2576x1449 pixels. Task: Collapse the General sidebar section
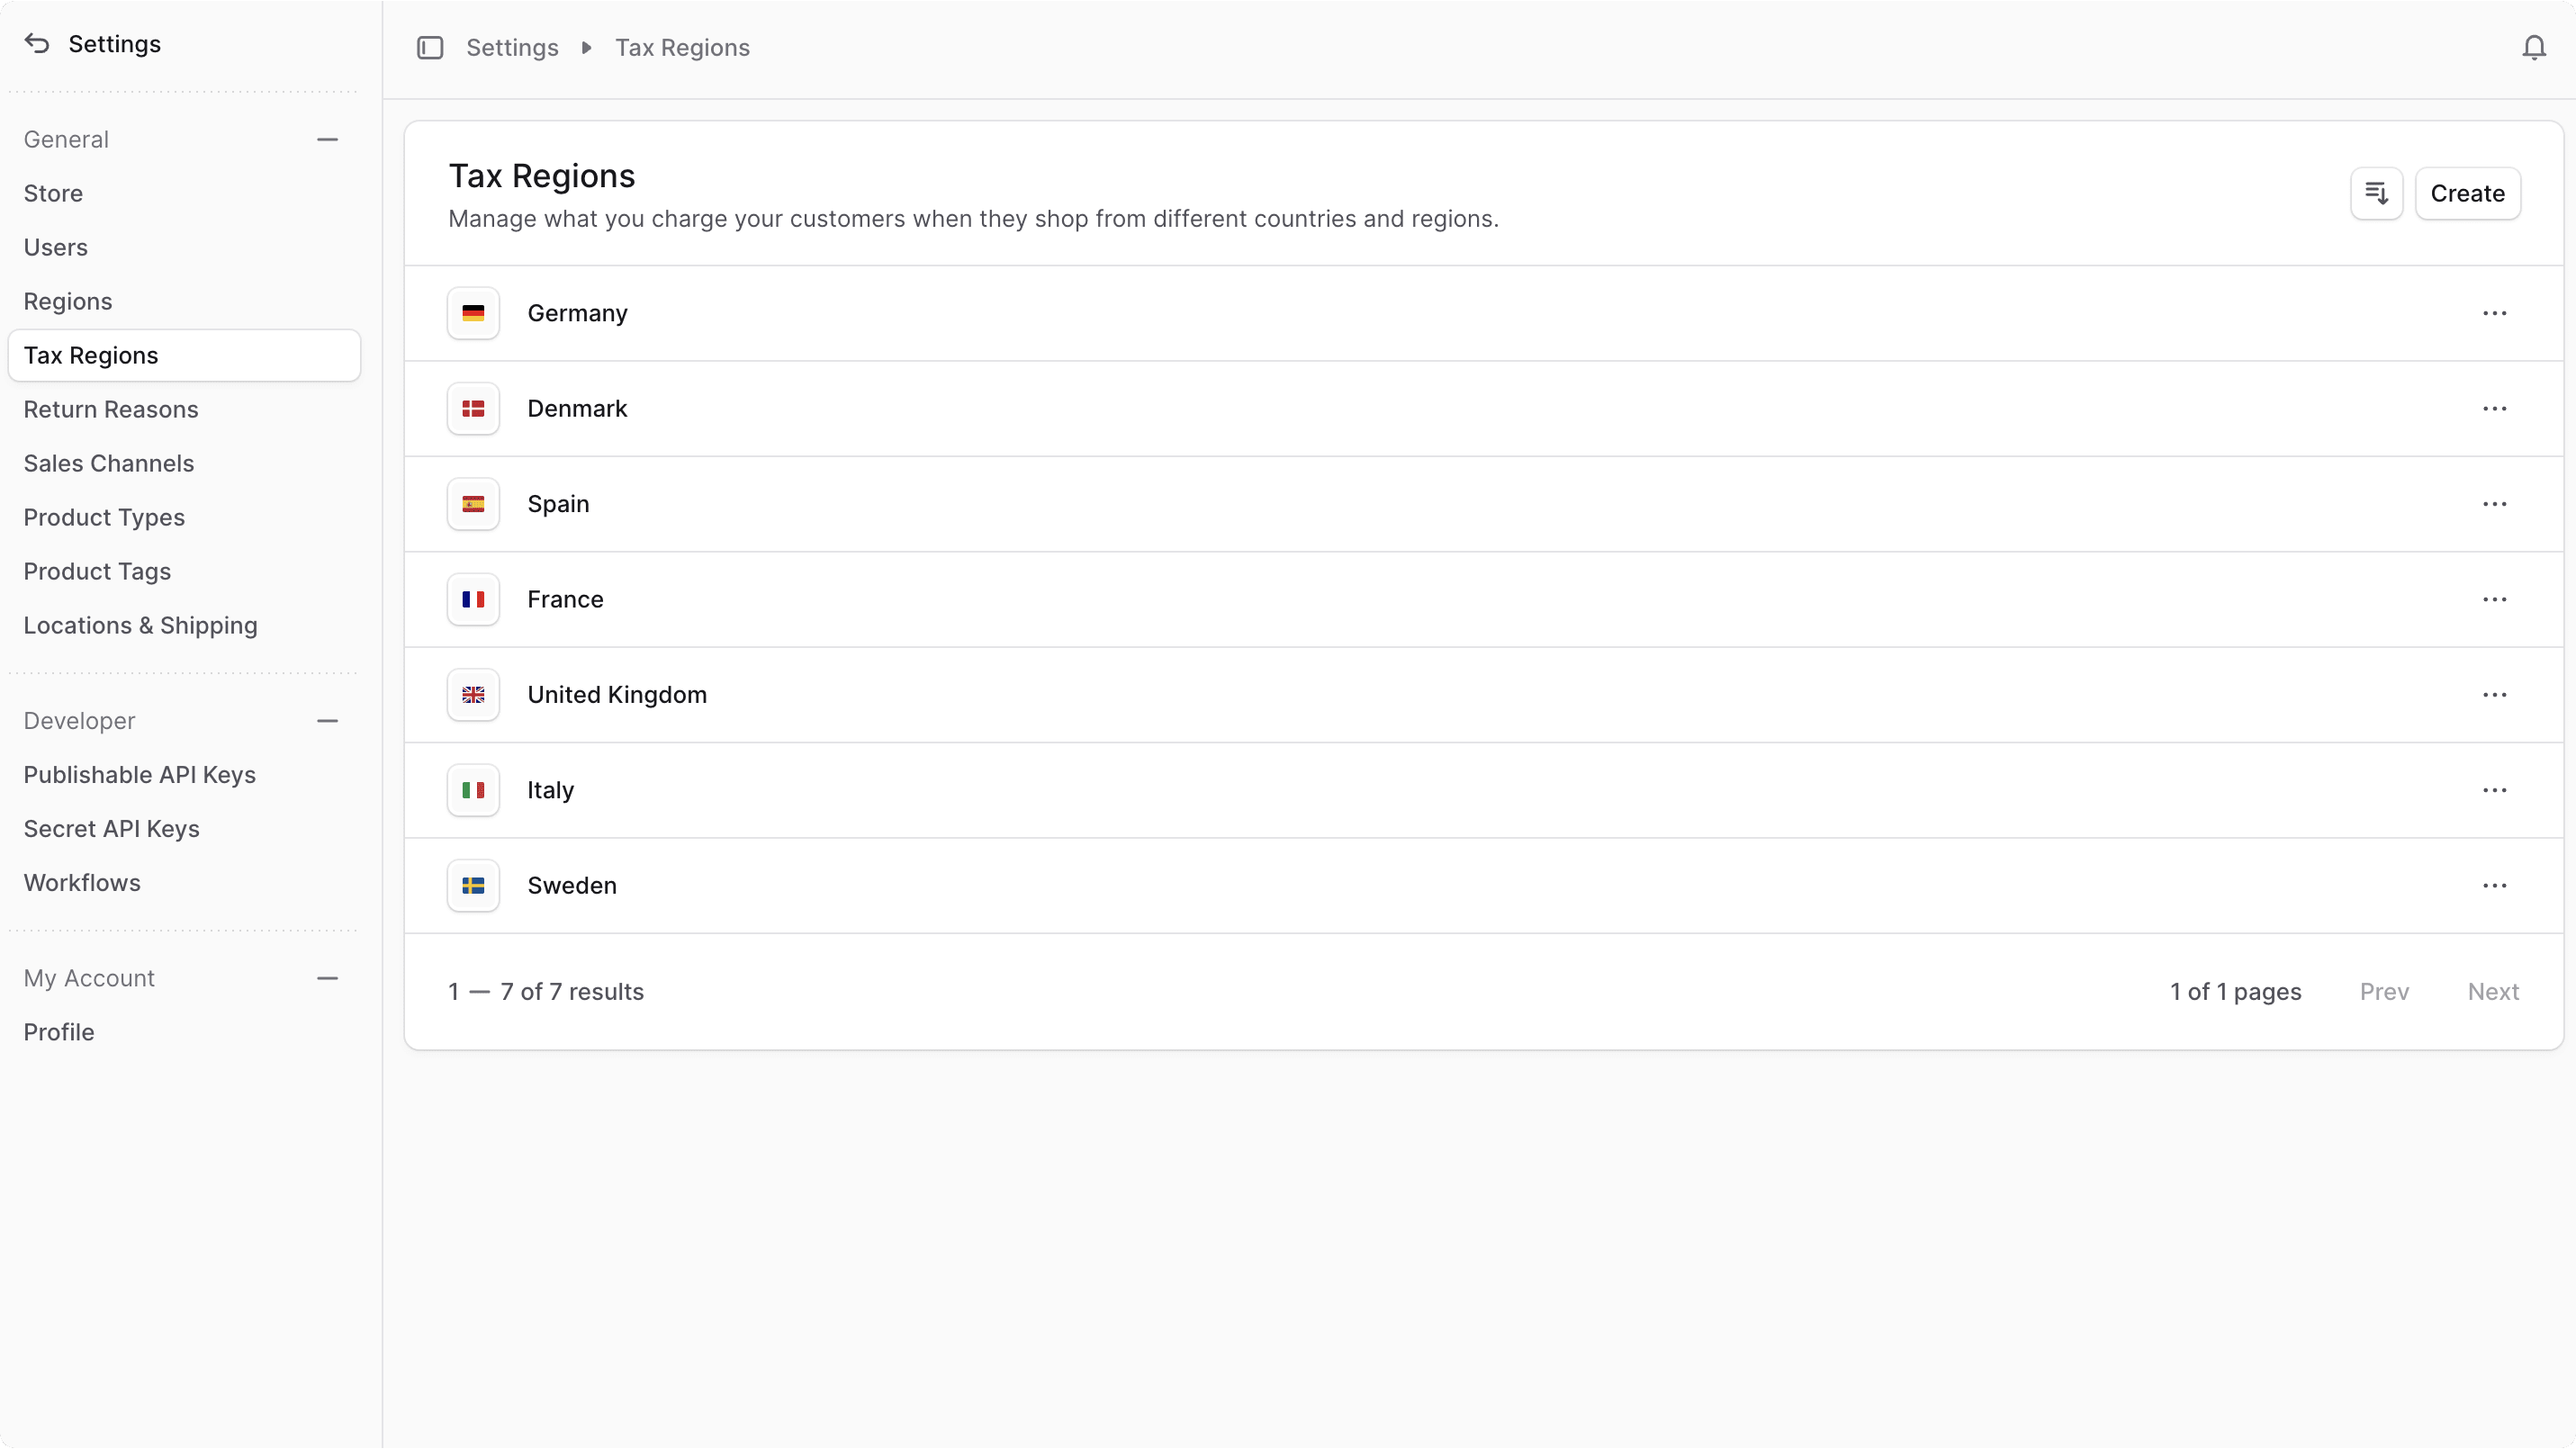(327, 140)
